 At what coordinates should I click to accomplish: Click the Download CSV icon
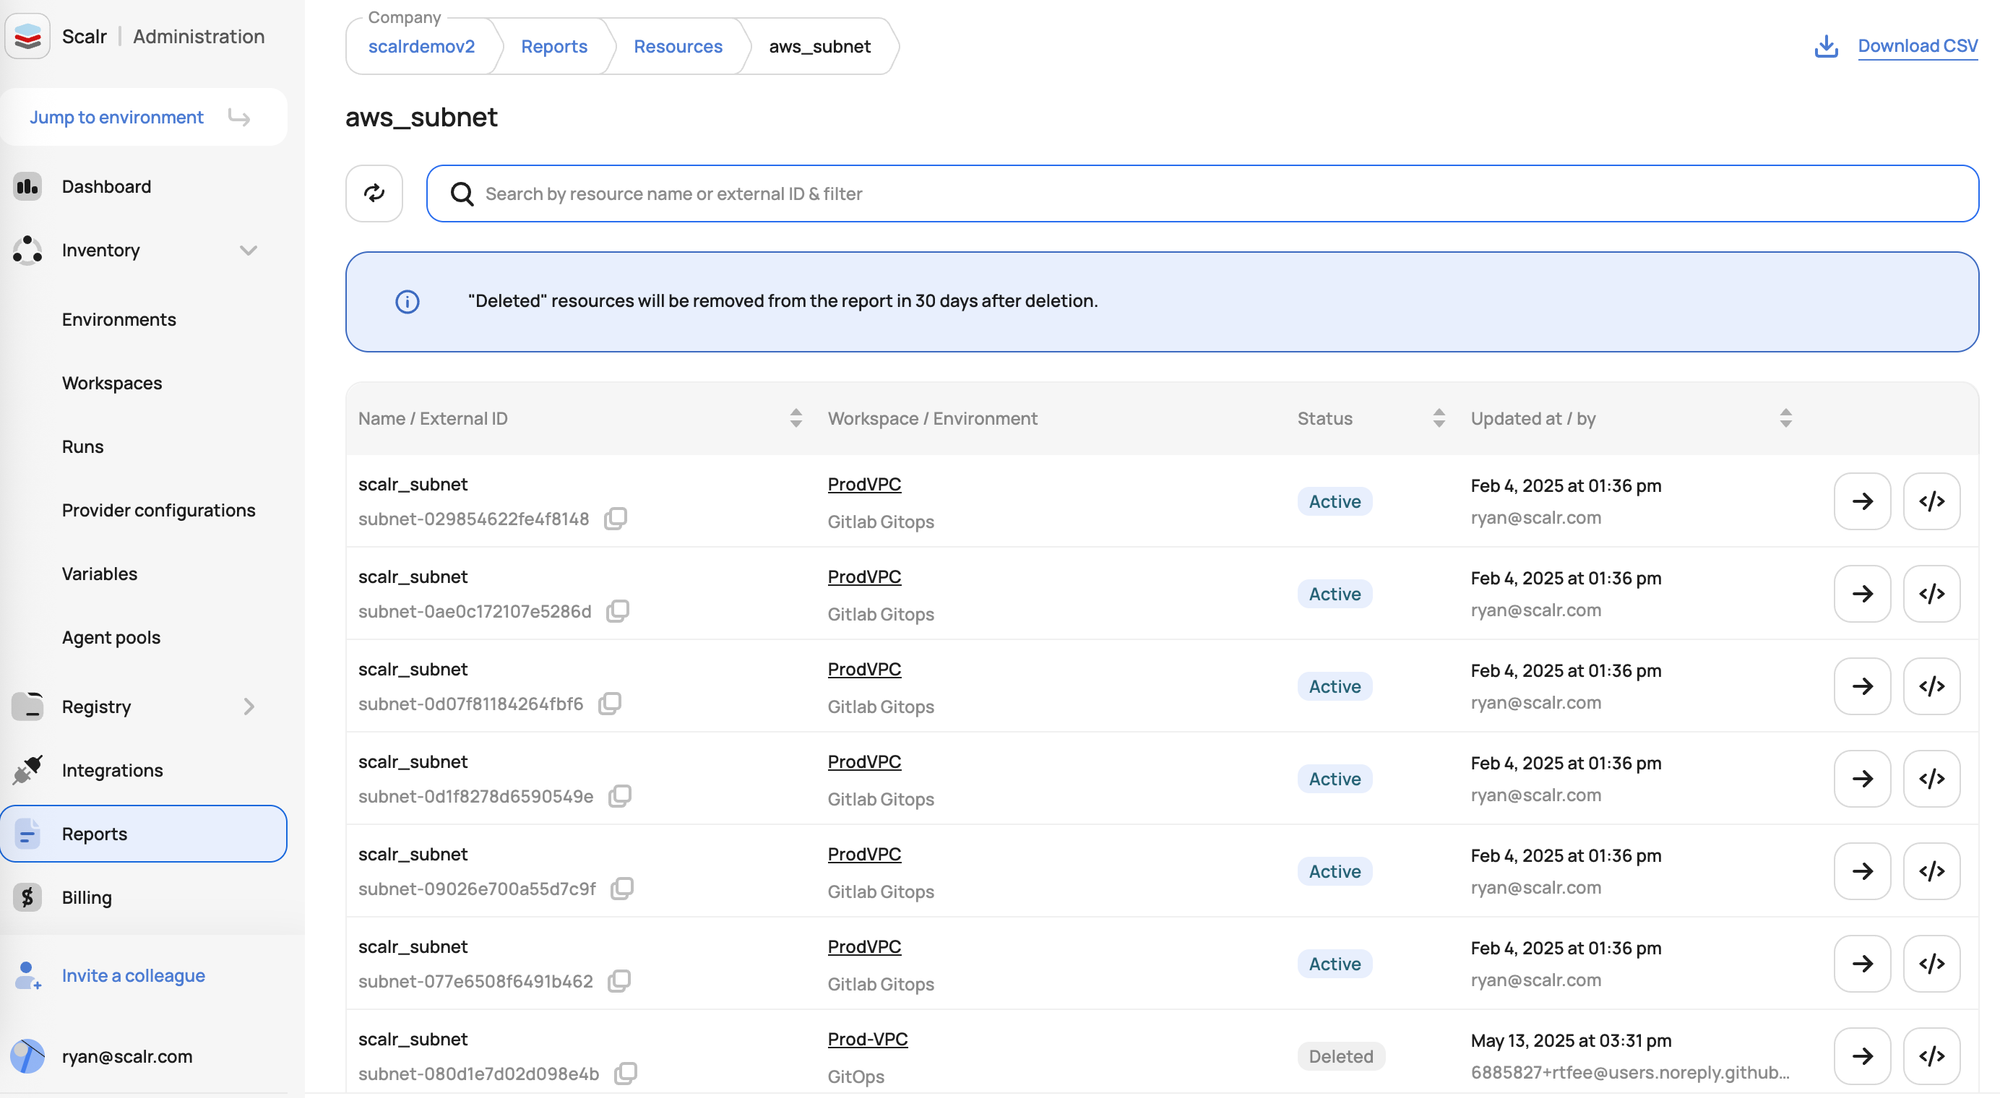(1826, 46)
